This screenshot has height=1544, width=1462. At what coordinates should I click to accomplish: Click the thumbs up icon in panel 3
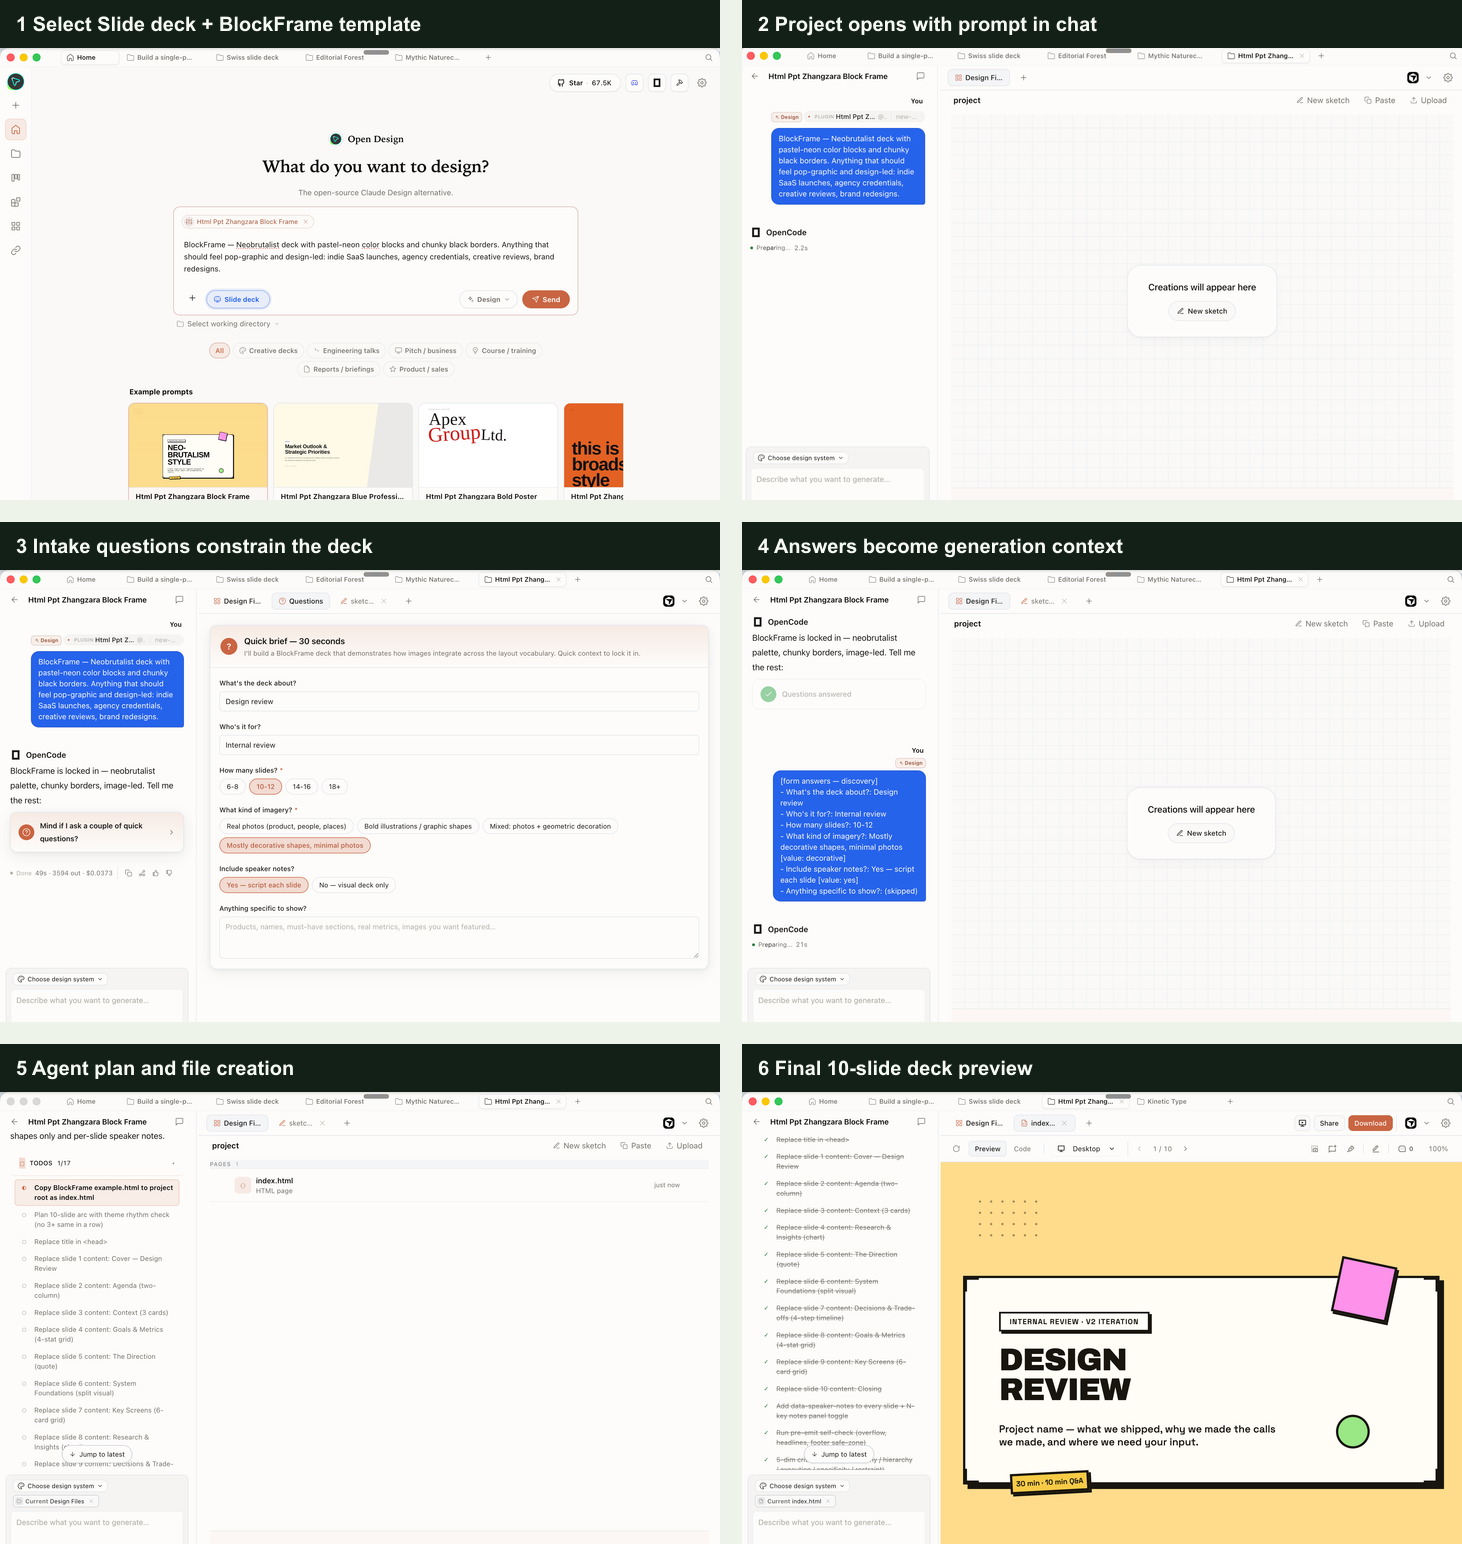(x=155, y=873)
